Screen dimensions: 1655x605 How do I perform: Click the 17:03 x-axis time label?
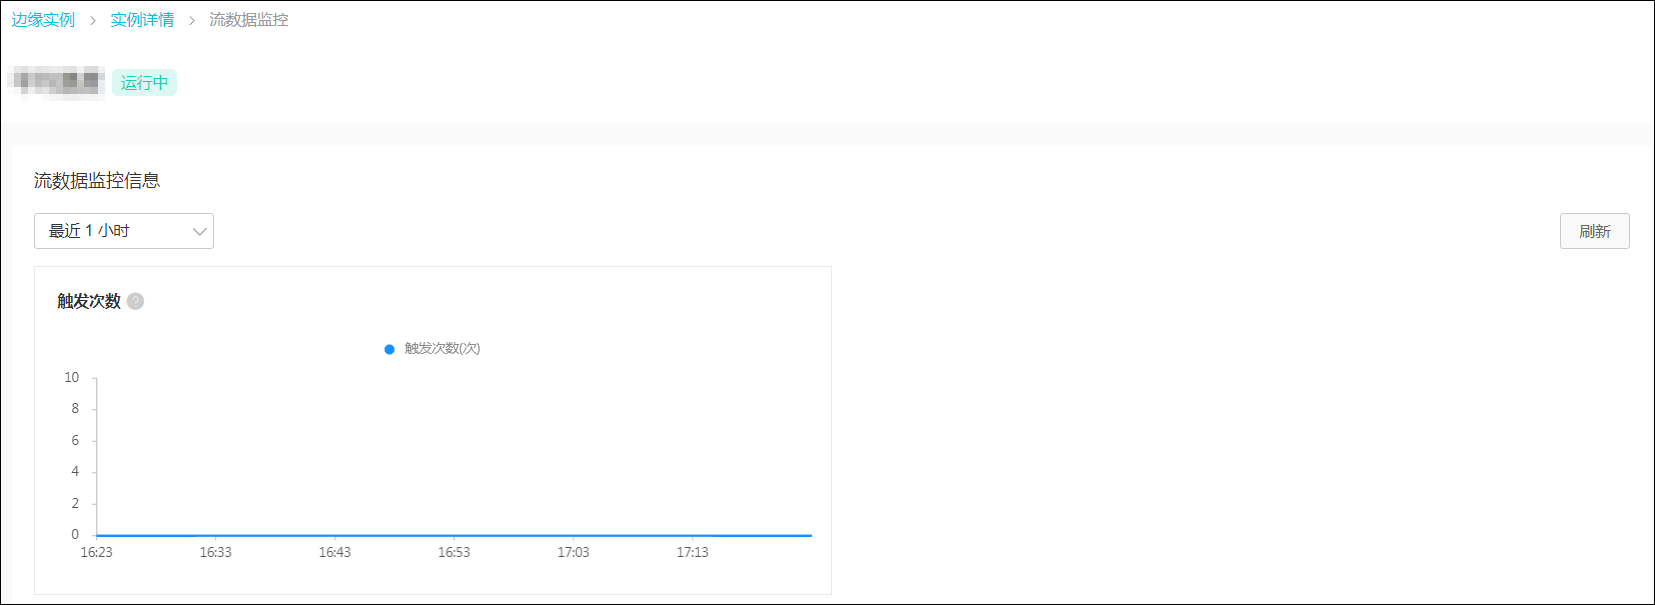573,552
